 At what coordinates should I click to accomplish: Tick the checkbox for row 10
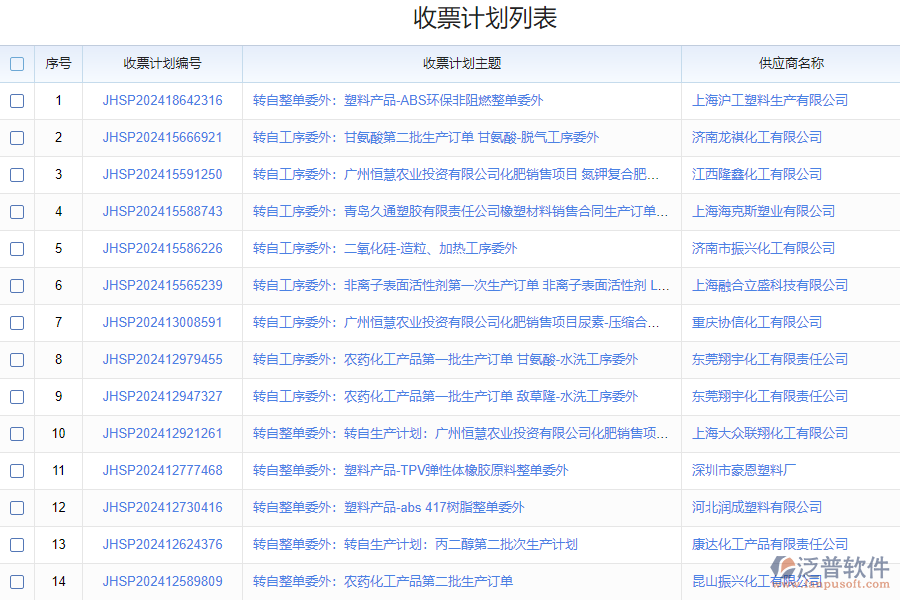point(16,433)
